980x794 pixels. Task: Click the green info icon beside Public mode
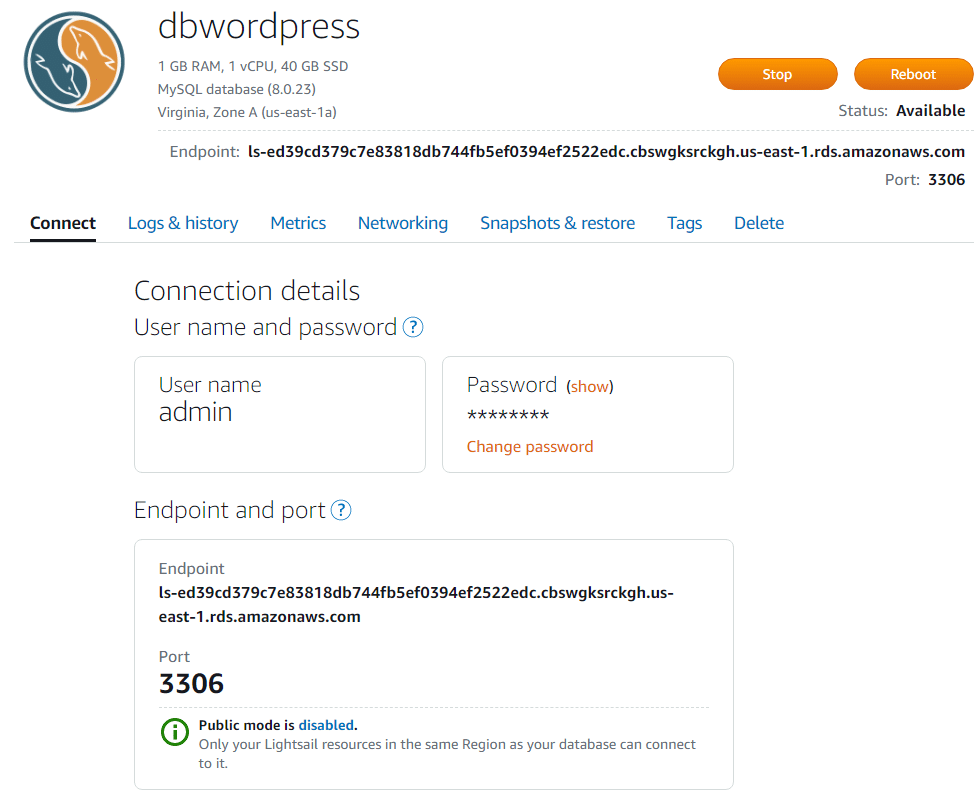[175, 731]
